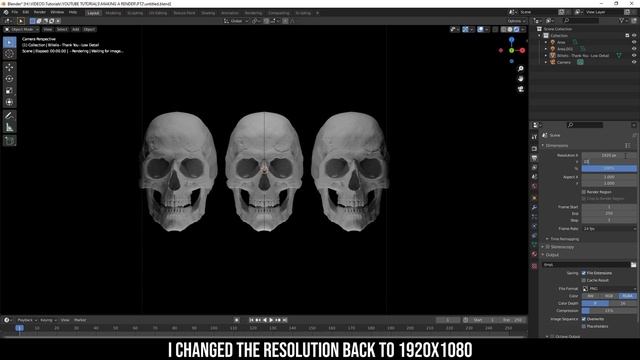Adjust the Compression slider
This screenshot has width=640, height=360.
coord(609,311)
